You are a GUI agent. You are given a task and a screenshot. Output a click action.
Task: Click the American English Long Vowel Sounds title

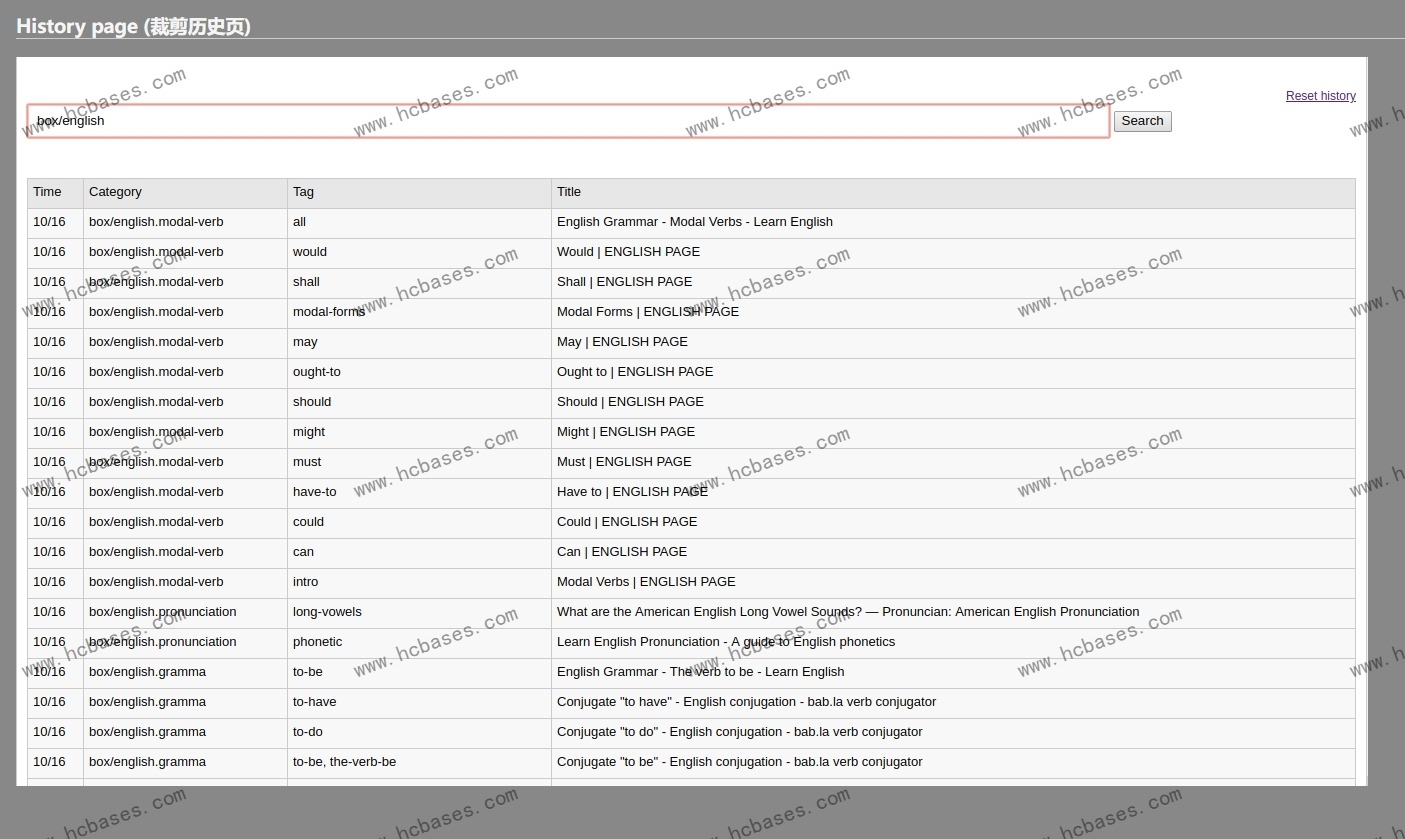[848, 612]
